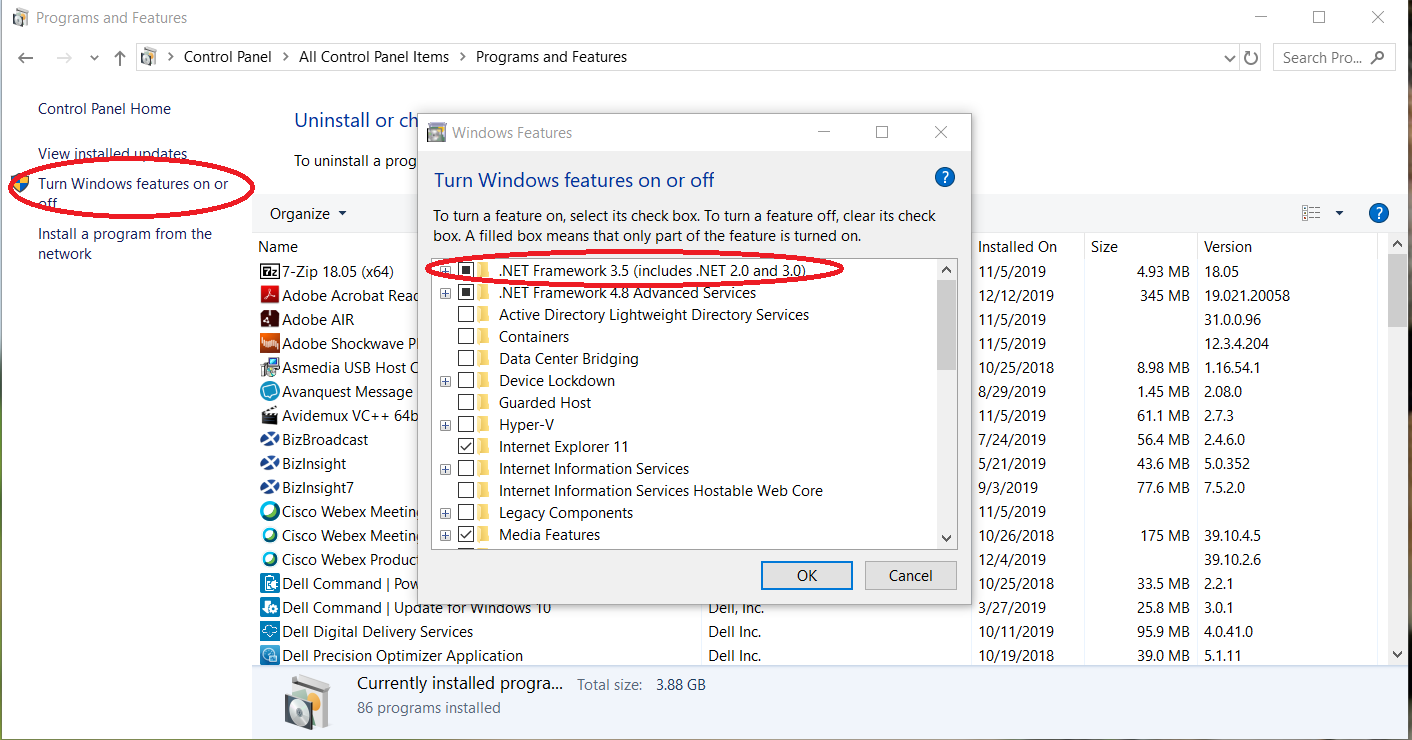Click the Control Panel icon in address bar
This screenshot has width=1412, height=740.
coord(148,57)
